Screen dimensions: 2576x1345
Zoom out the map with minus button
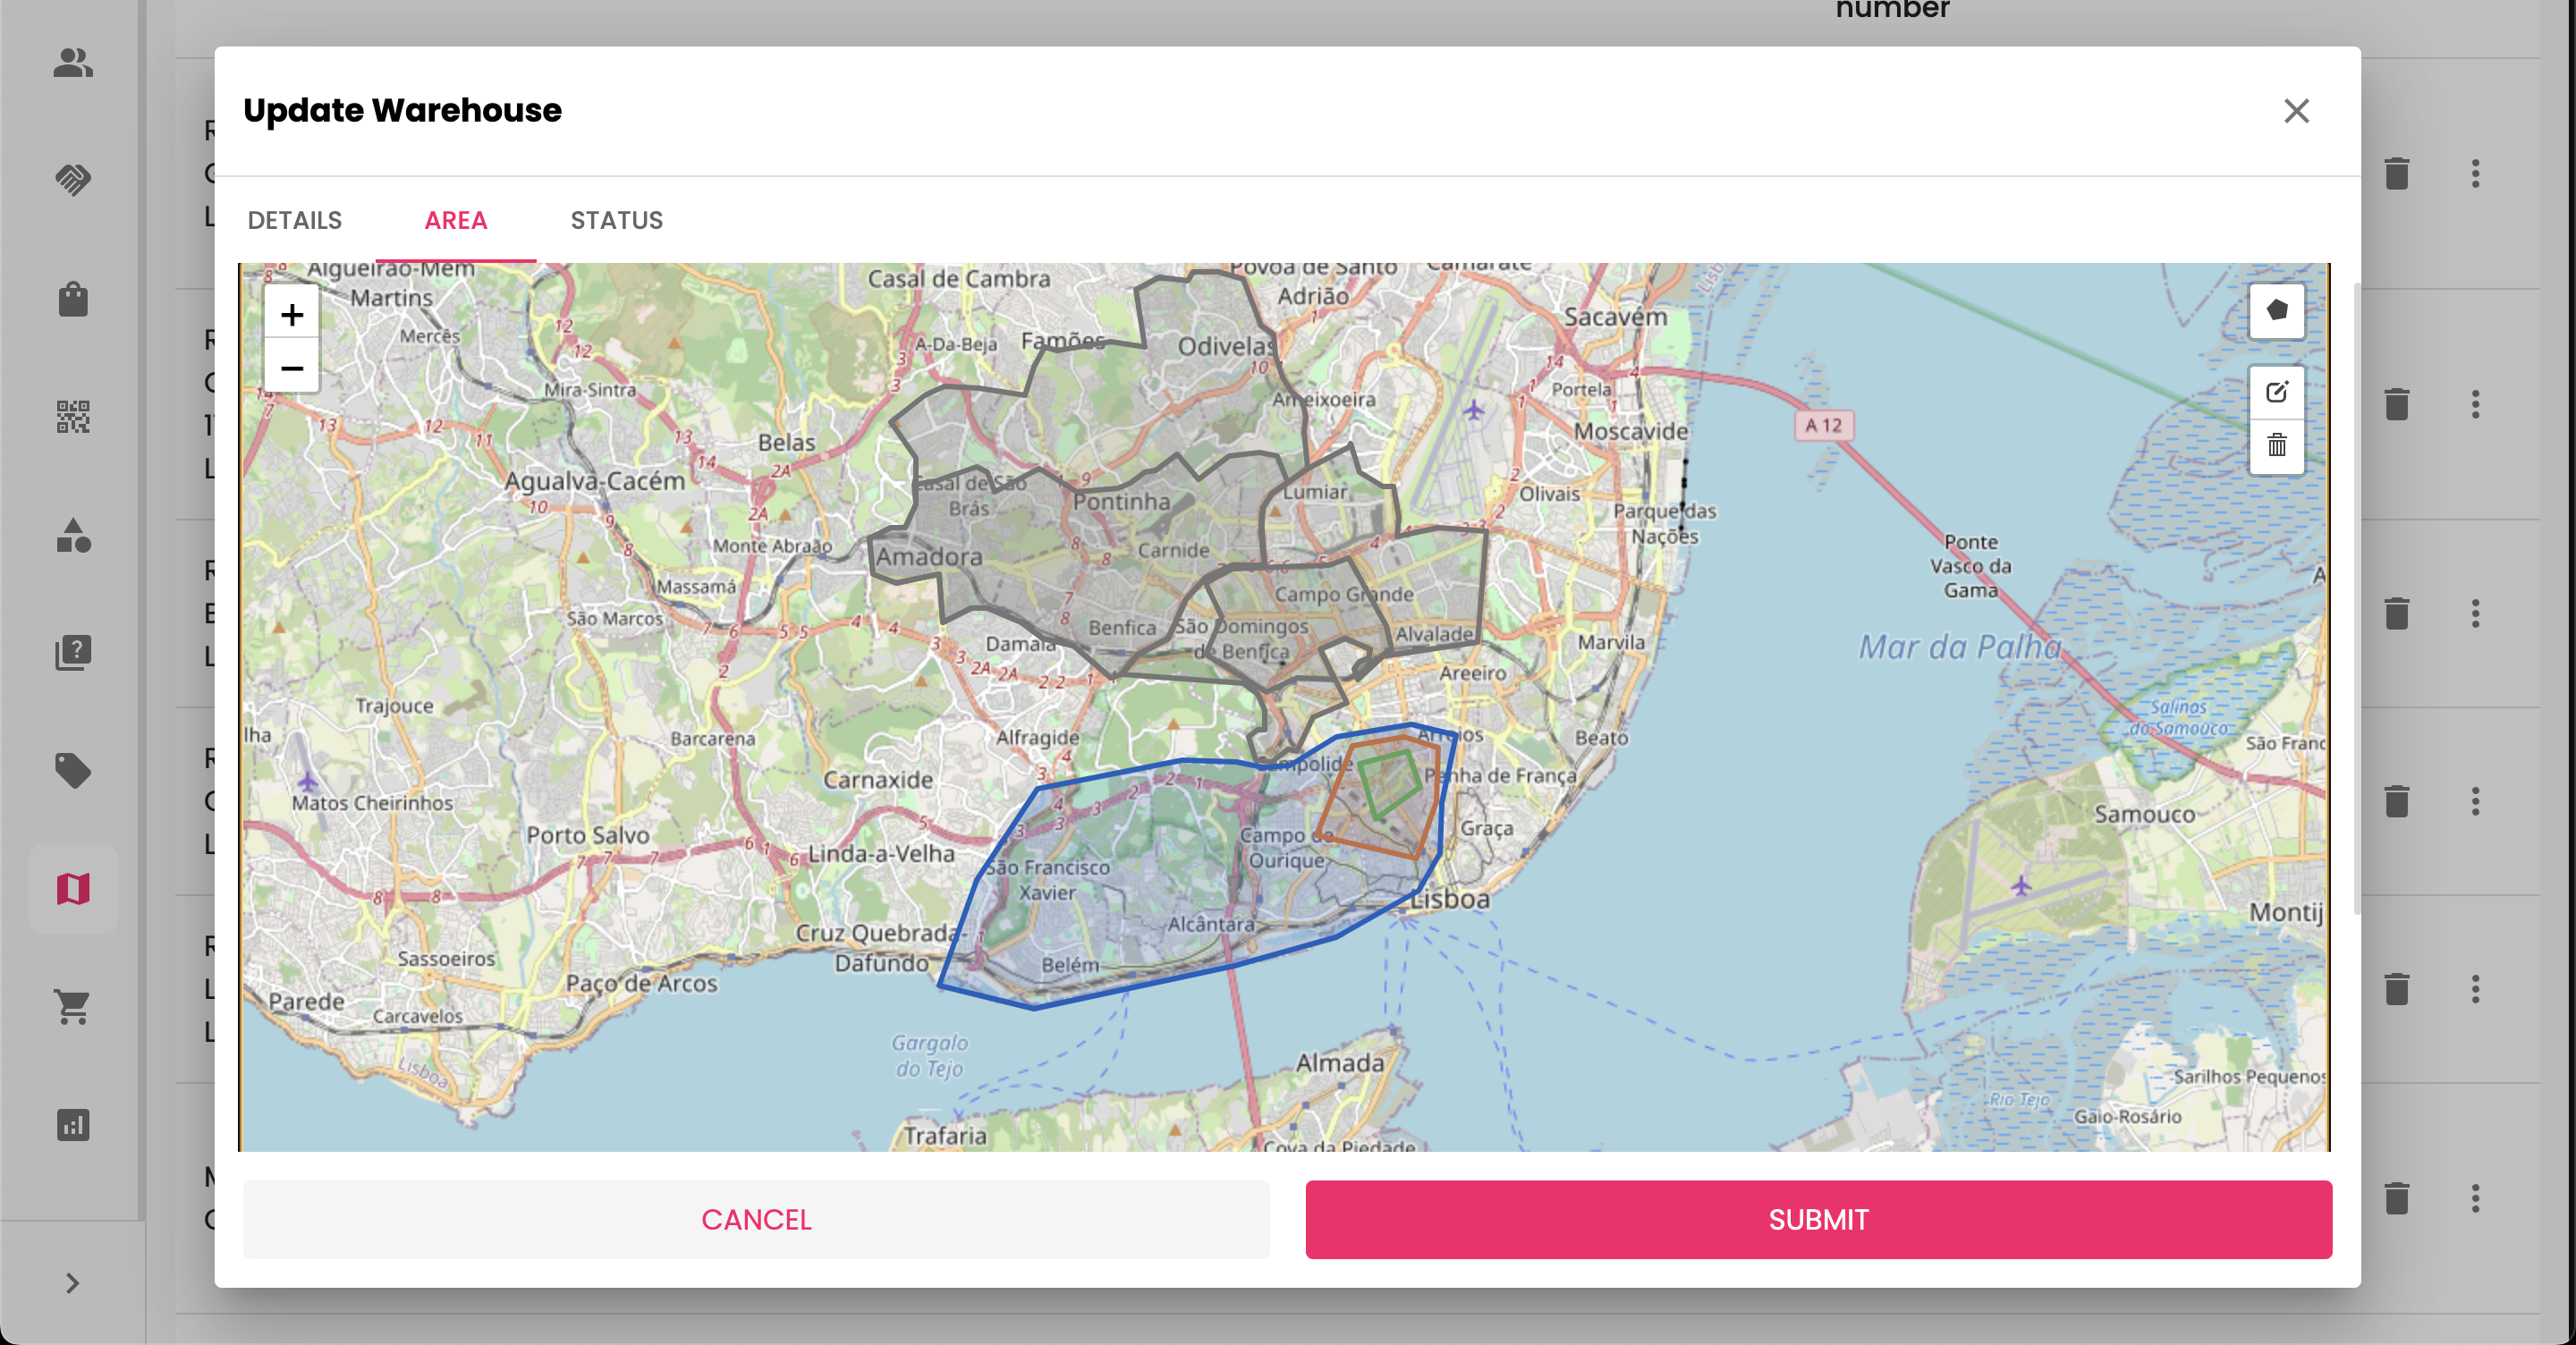[291, 368]
